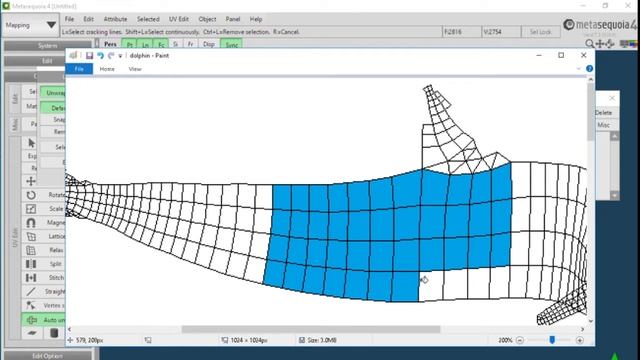Screen dimensions: 640x360
Task: Open the Object menu
Action: [x=207, y=19]
